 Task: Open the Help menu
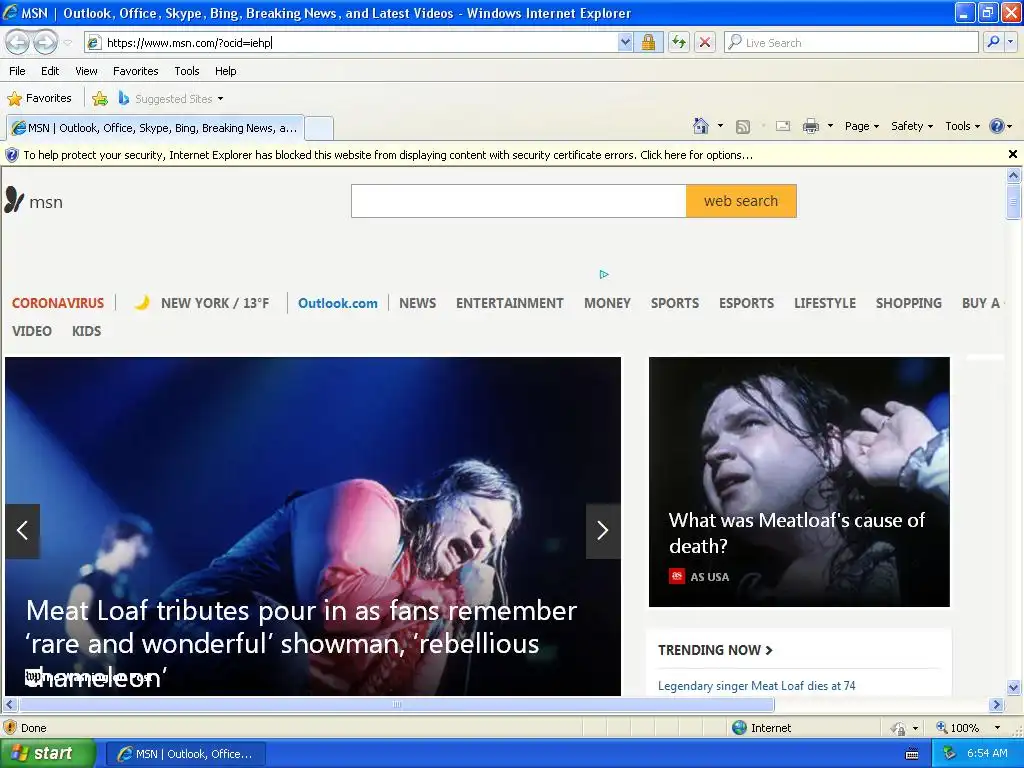(x=225, y=71)
